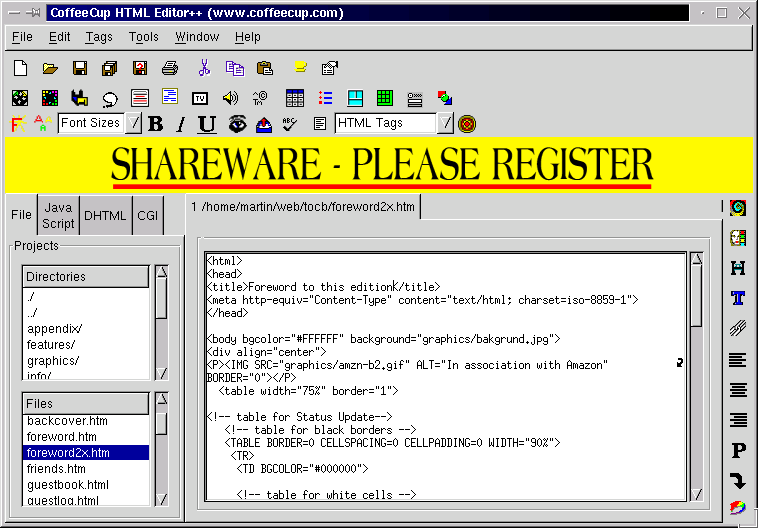The width and height of the screenshot is (758, 528).
Task: Open a file with the folder icon
Action: (50, 68)
